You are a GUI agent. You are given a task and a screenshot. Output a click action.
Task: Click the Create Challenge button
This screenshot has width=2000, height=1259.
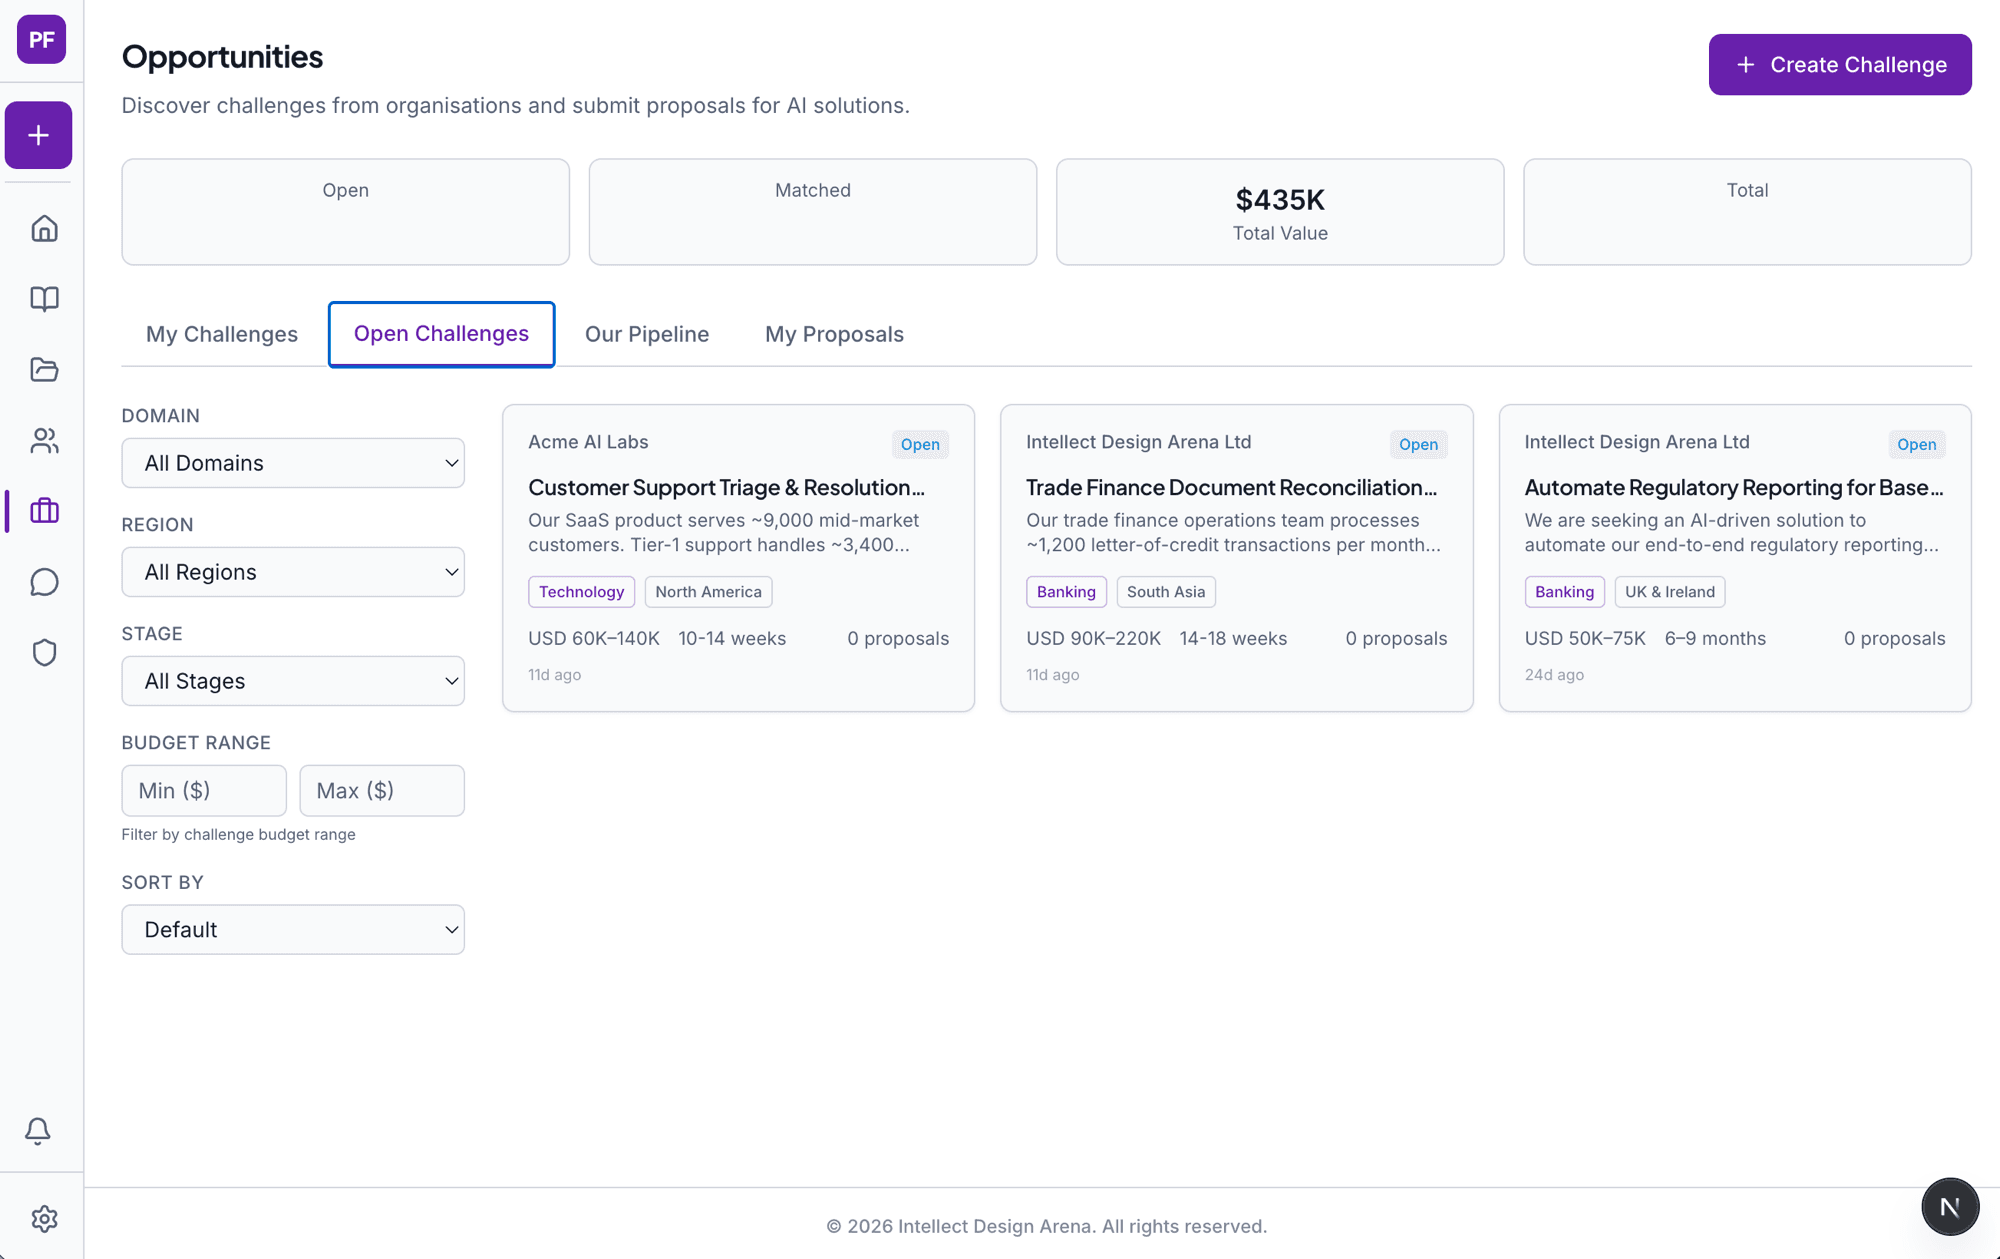pyautogui.click(x=1840, y=65)
